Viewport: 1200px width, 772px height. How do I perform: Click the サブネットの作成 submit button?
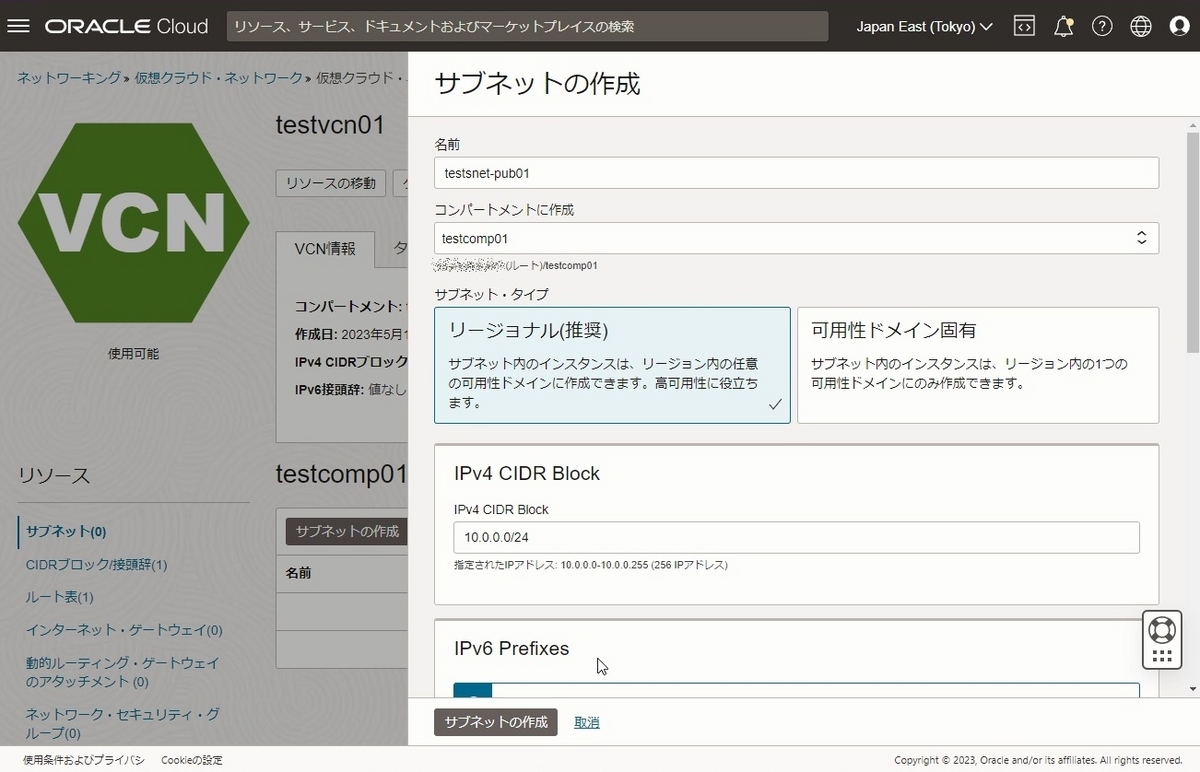[x=495, y=721]
